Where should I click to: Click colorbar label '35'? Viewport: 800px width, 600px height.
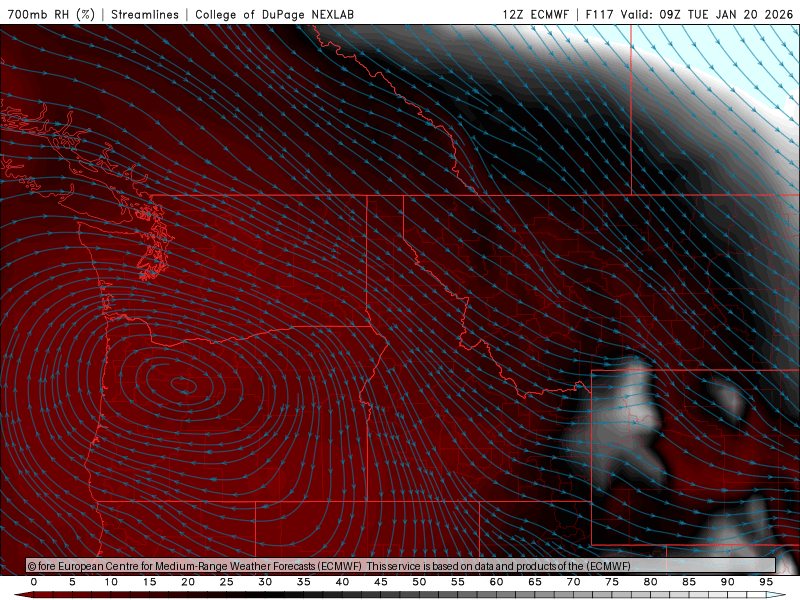pos(304,582)
